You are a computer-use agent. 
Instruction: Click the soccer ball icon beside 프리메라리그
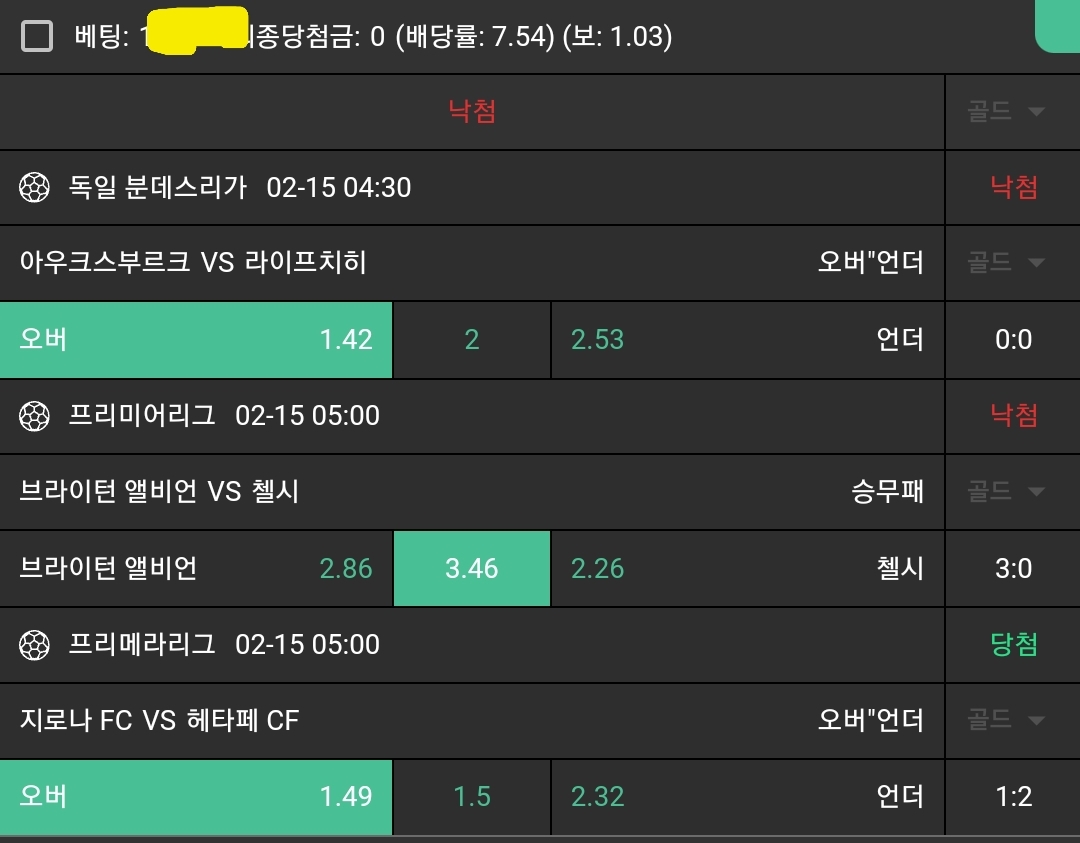[x=35, y=644]
